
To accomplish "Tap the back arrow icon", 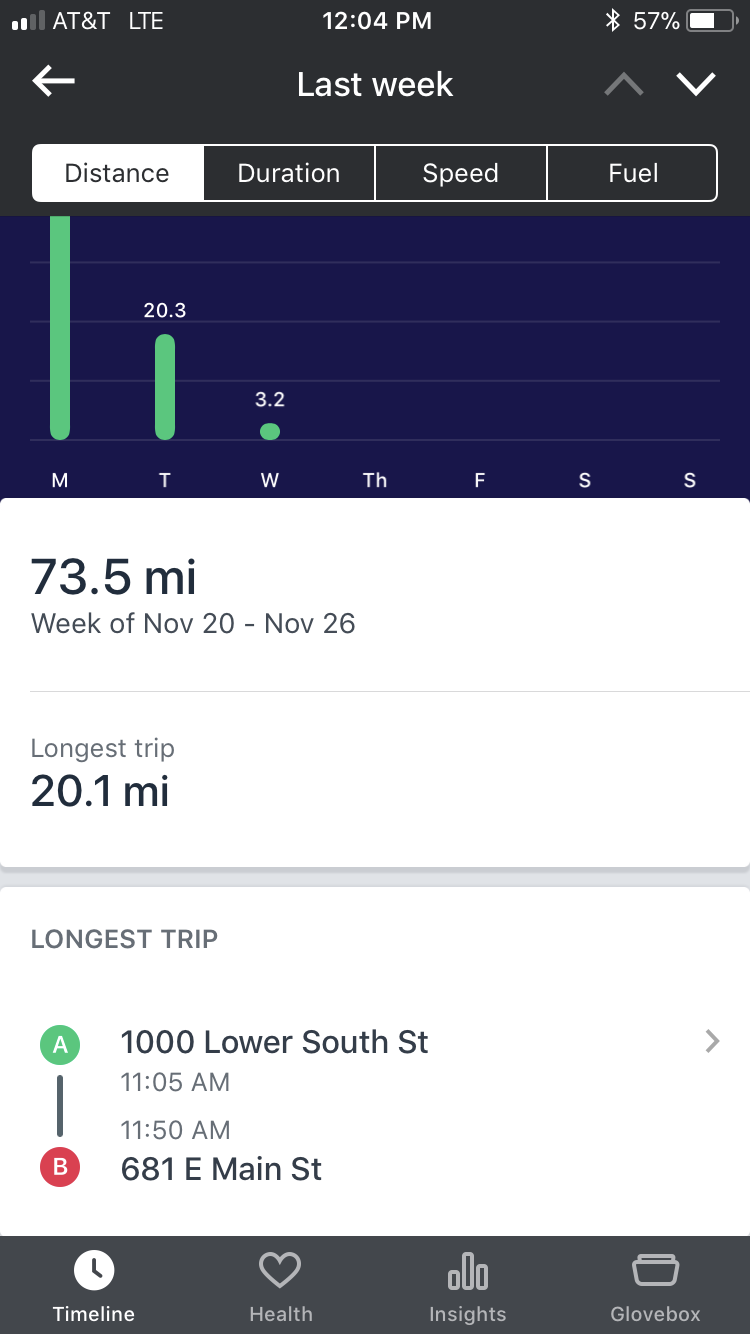I will pos(54,82).
